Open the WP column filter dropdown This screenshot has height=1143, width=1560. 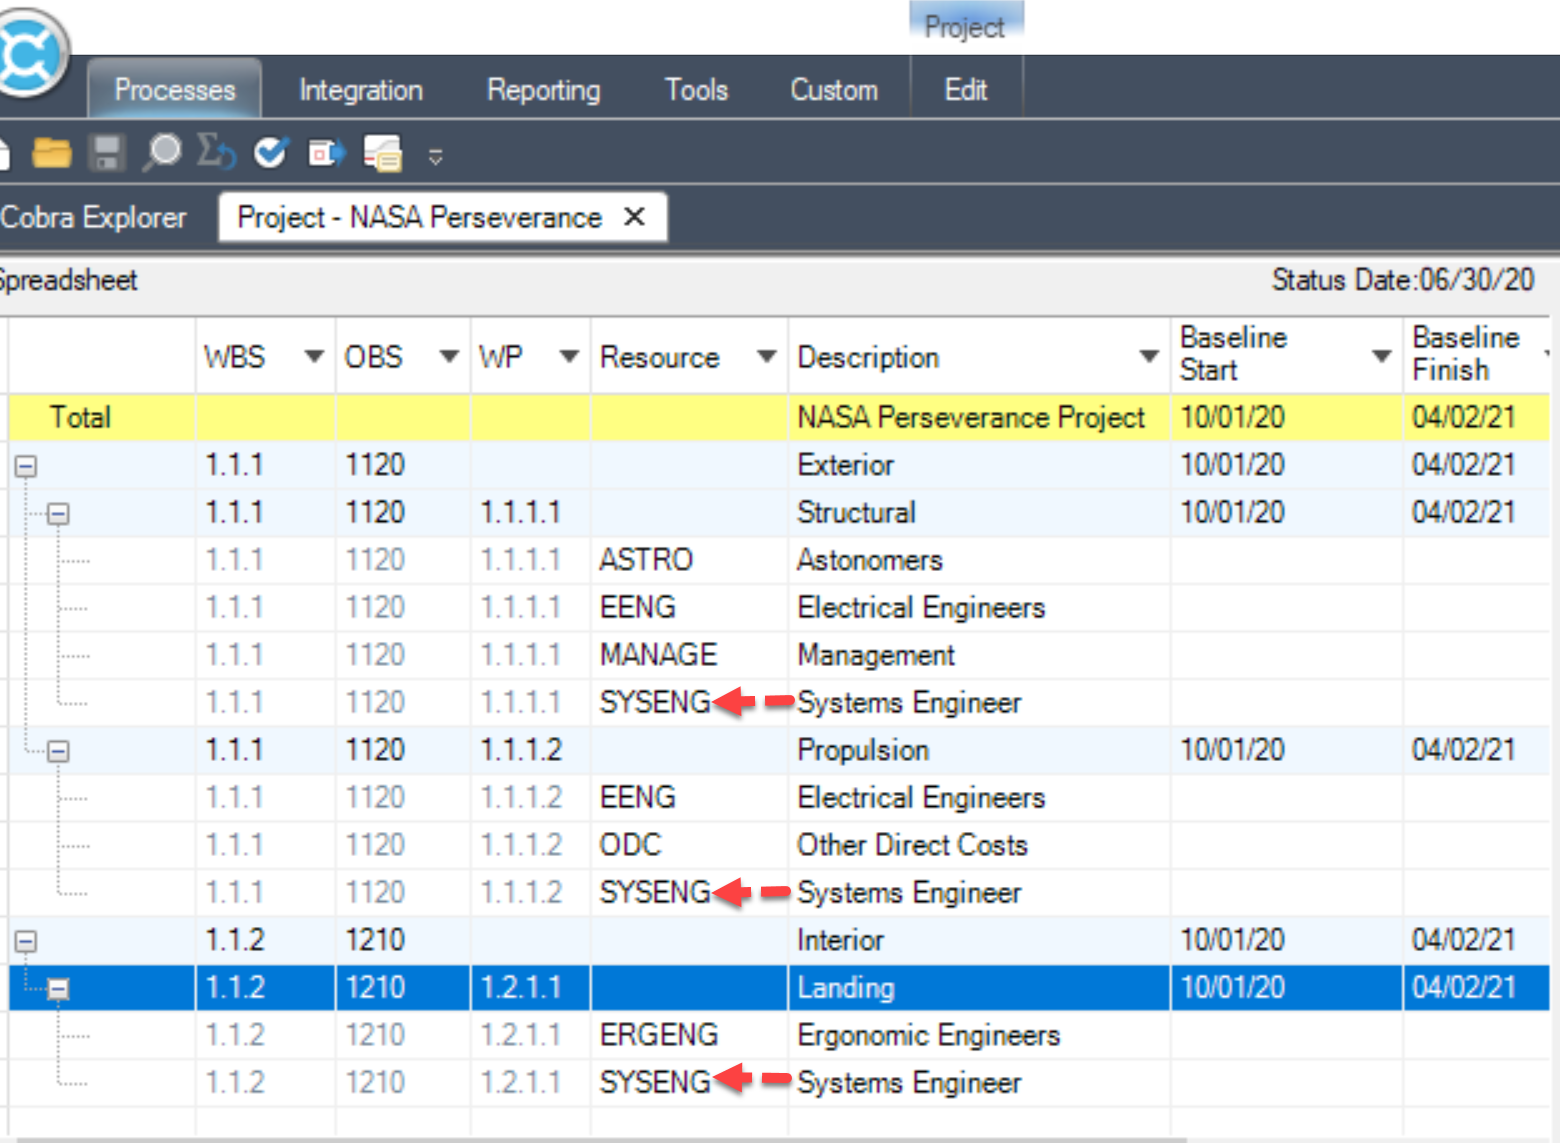[569, 357]
